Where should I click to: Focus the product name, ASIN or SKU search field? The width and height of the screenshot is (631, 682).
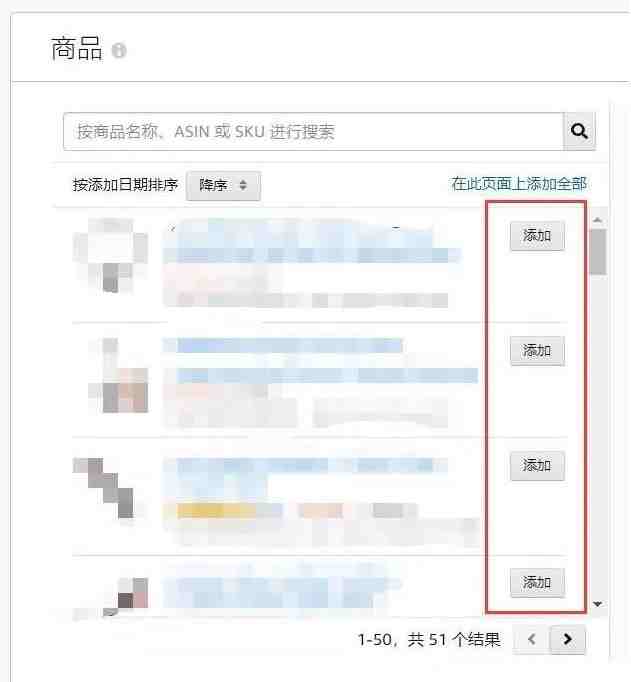[x=313, y=131]
